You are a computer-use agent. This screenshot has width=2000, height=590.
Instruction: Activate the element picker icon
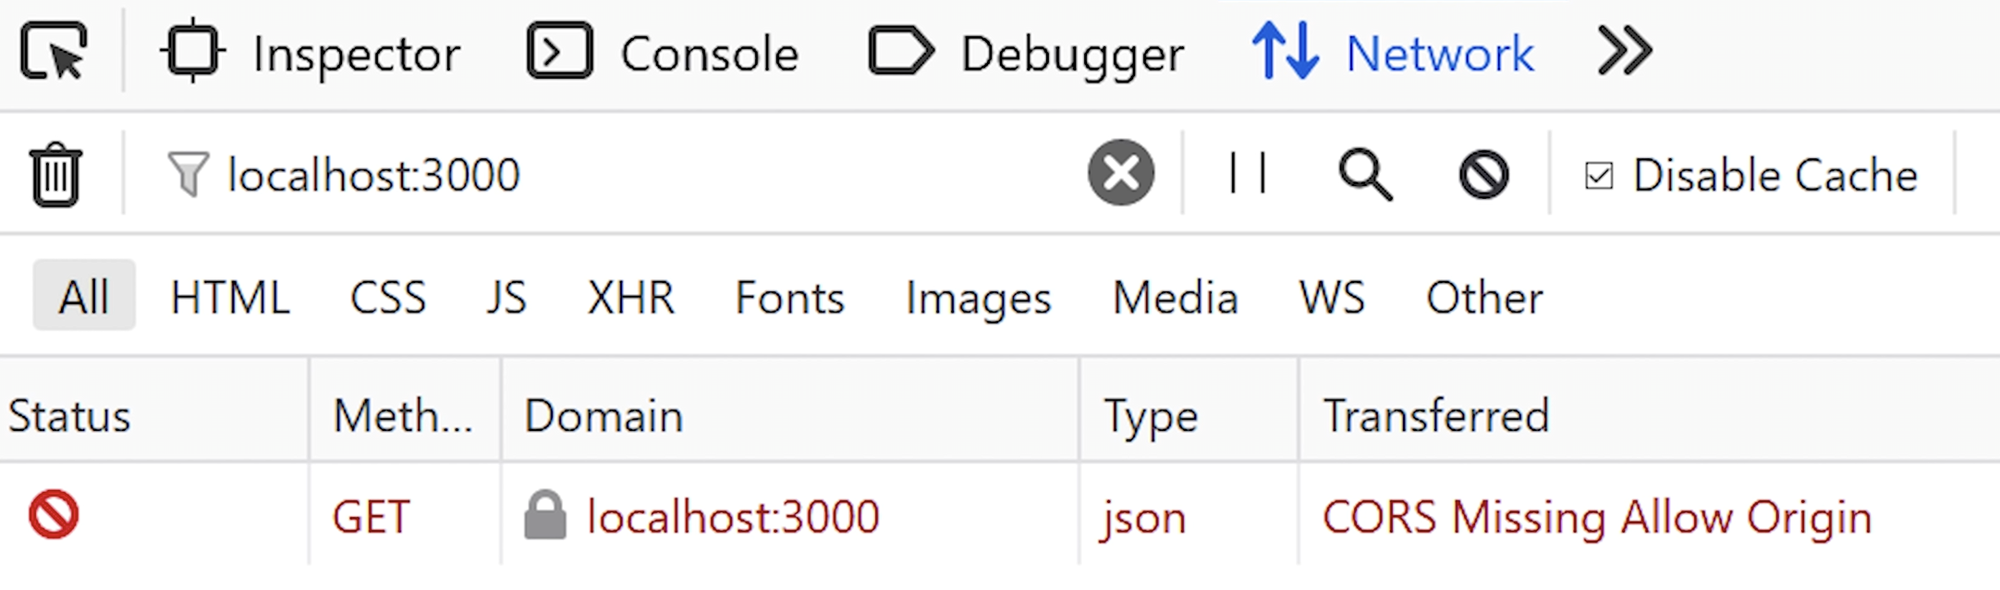point(54,52)
